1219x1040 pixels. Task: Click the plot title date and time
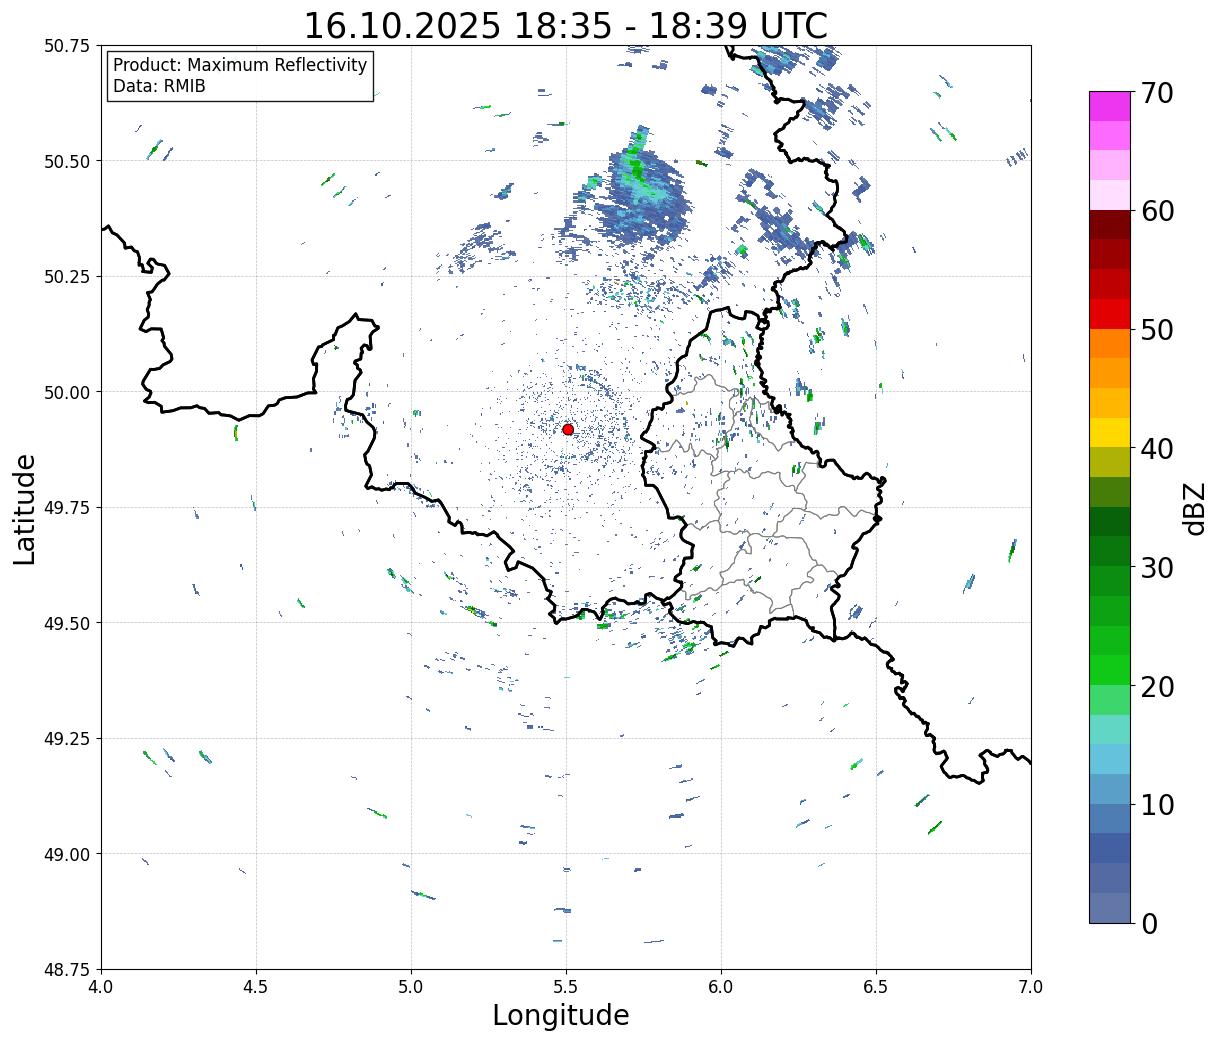point(566,25)
